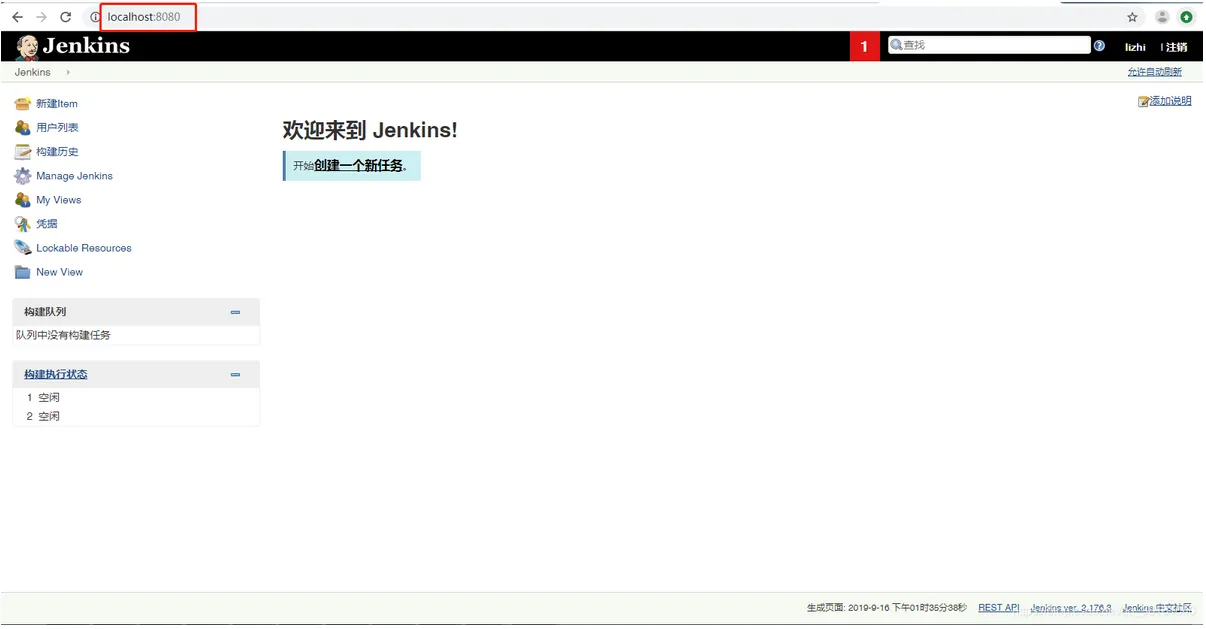The height and width of the screenshot is (629, 1206).
Task: Focus the 查找 search box
Action: (990, 45)
